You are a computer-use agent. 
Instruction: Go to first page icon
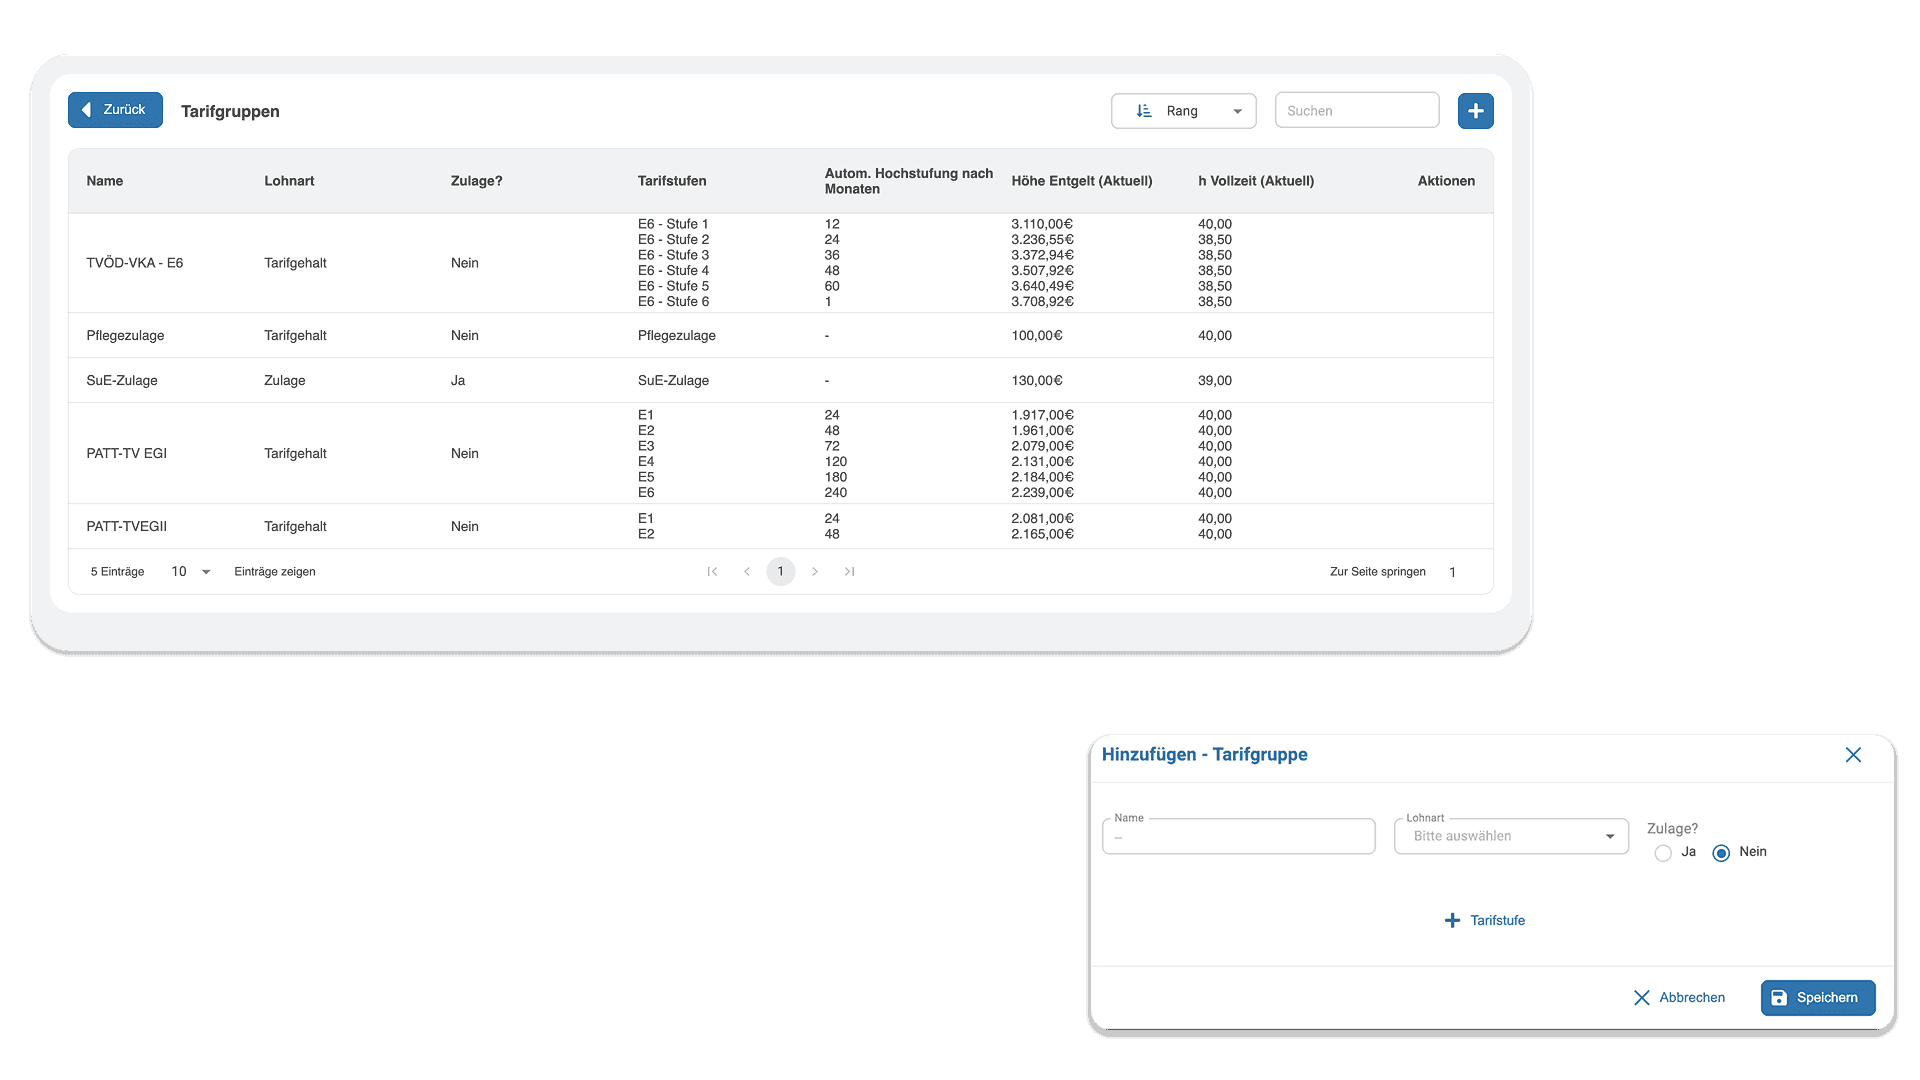tap(712, 572)
